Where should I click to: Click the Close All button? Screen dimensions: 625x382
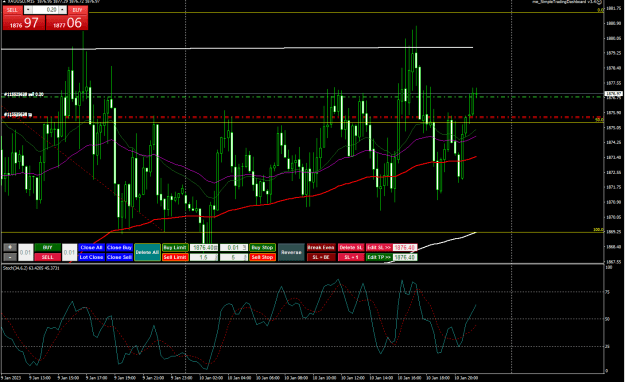(x=91, y=247)
